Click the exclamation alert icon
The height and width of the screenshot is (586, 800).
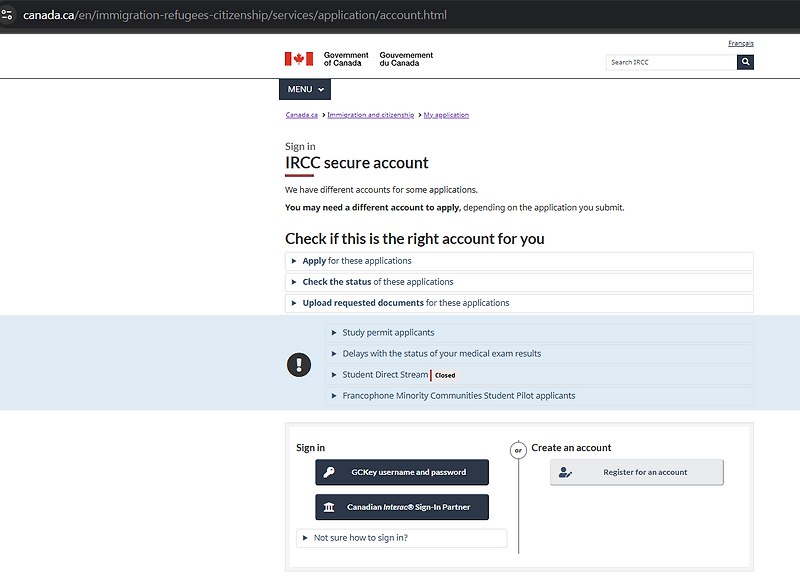pyautogui.click(x=299, y=365)
